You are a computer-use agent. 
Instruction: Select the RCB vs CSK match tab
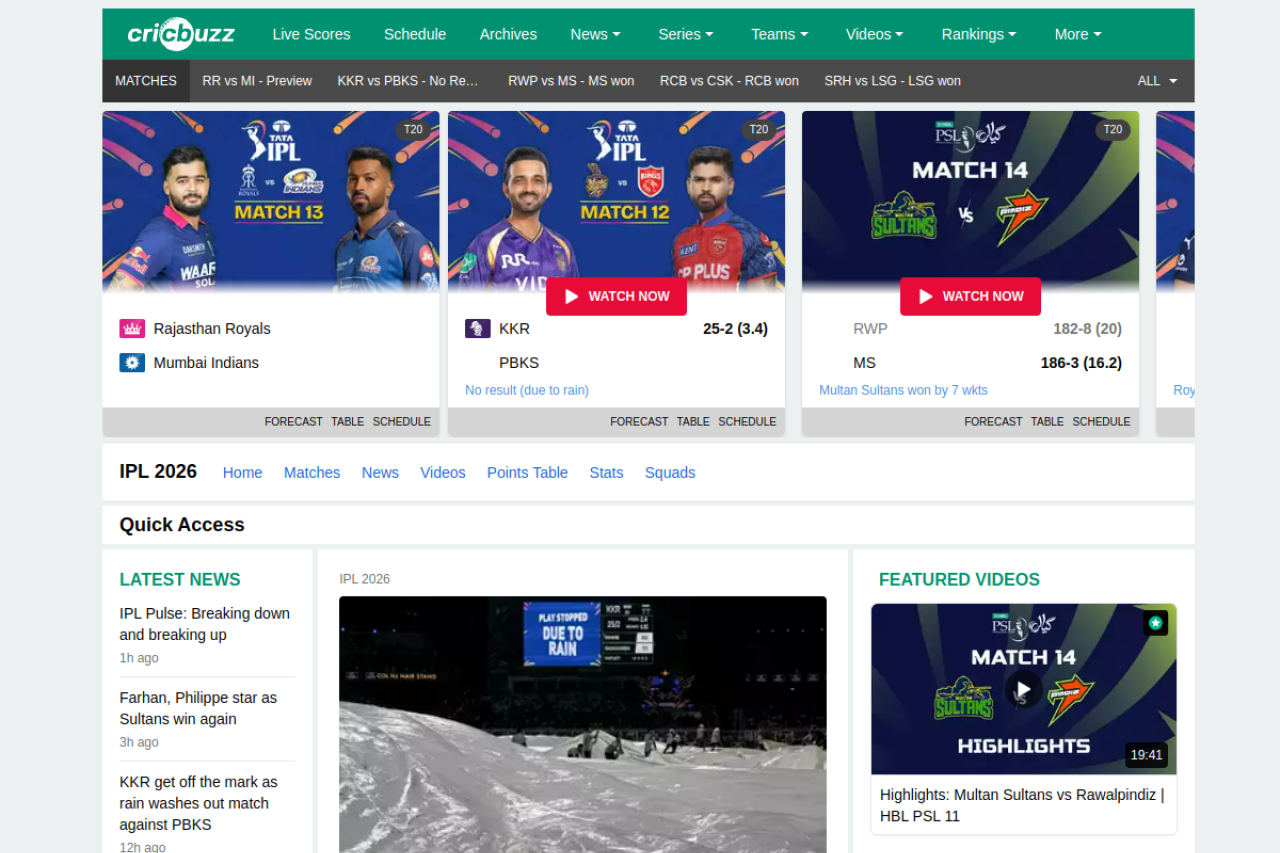[729, 81]
